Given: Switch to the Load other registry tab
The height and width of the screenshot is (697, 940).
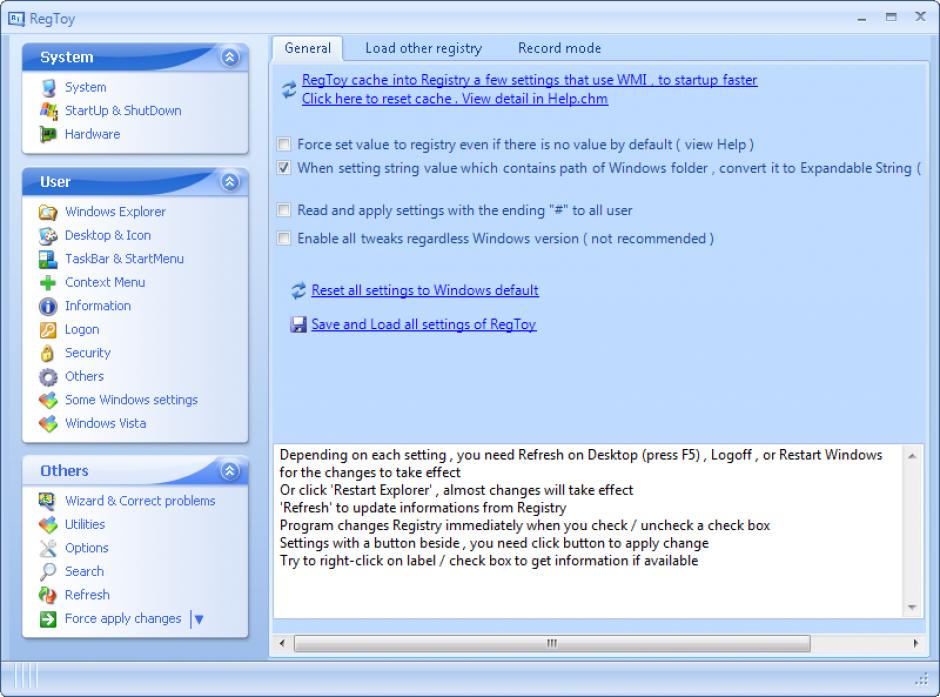Looking at the screenshot, I should click(423, 48).
